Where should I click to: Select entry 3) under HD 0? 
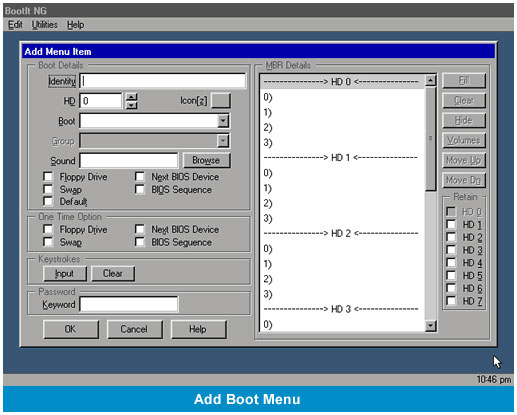coord(342,142)
